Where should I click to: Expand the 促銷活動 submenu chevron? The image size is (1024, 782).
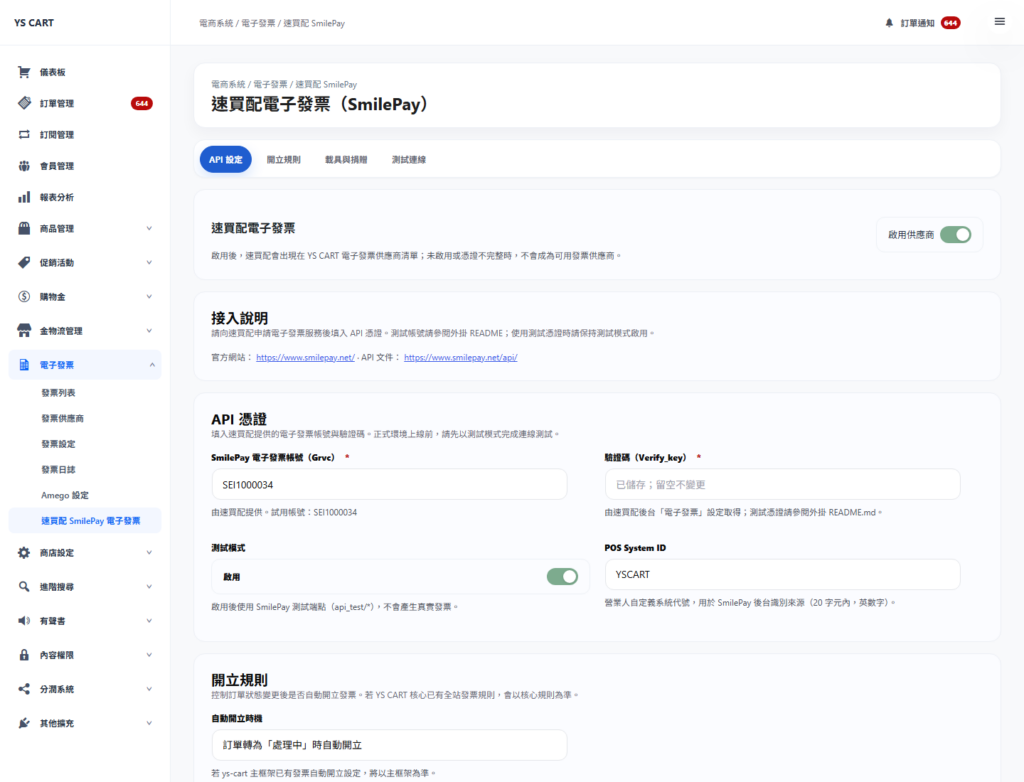(x=150, y=263)
